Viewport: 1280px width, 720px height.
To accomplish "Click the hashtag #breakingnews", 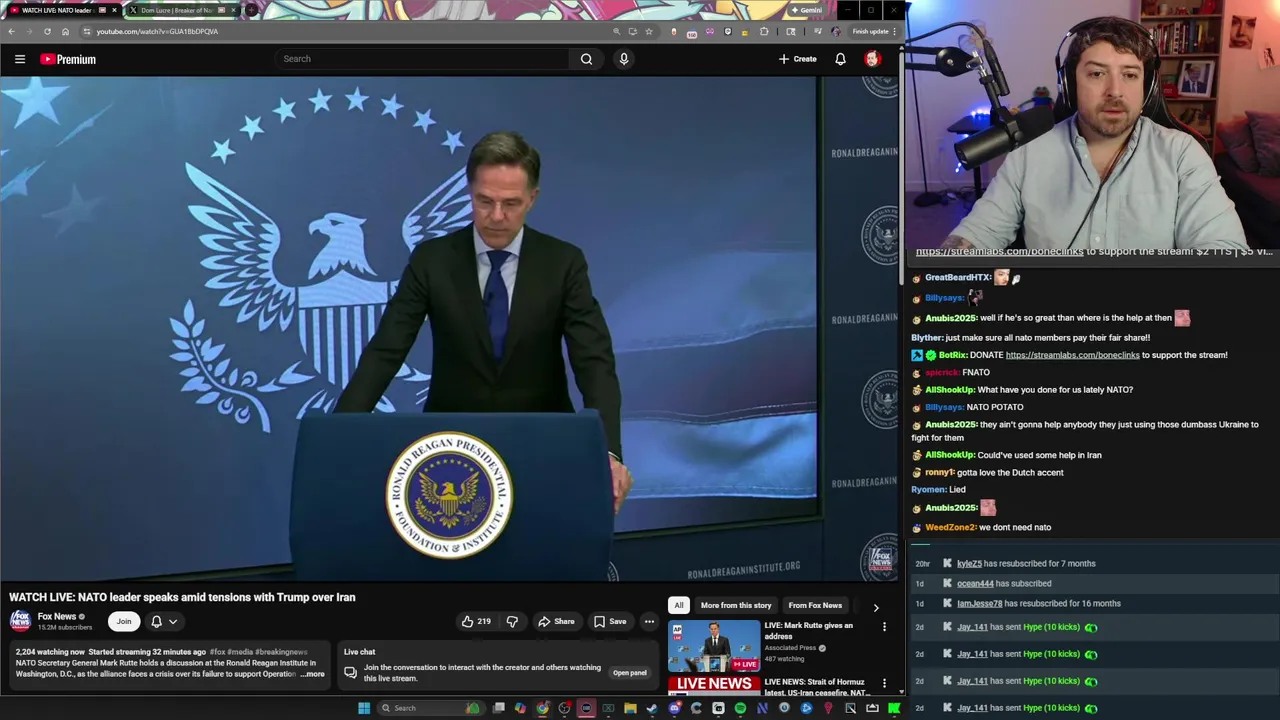I will 280,651.
